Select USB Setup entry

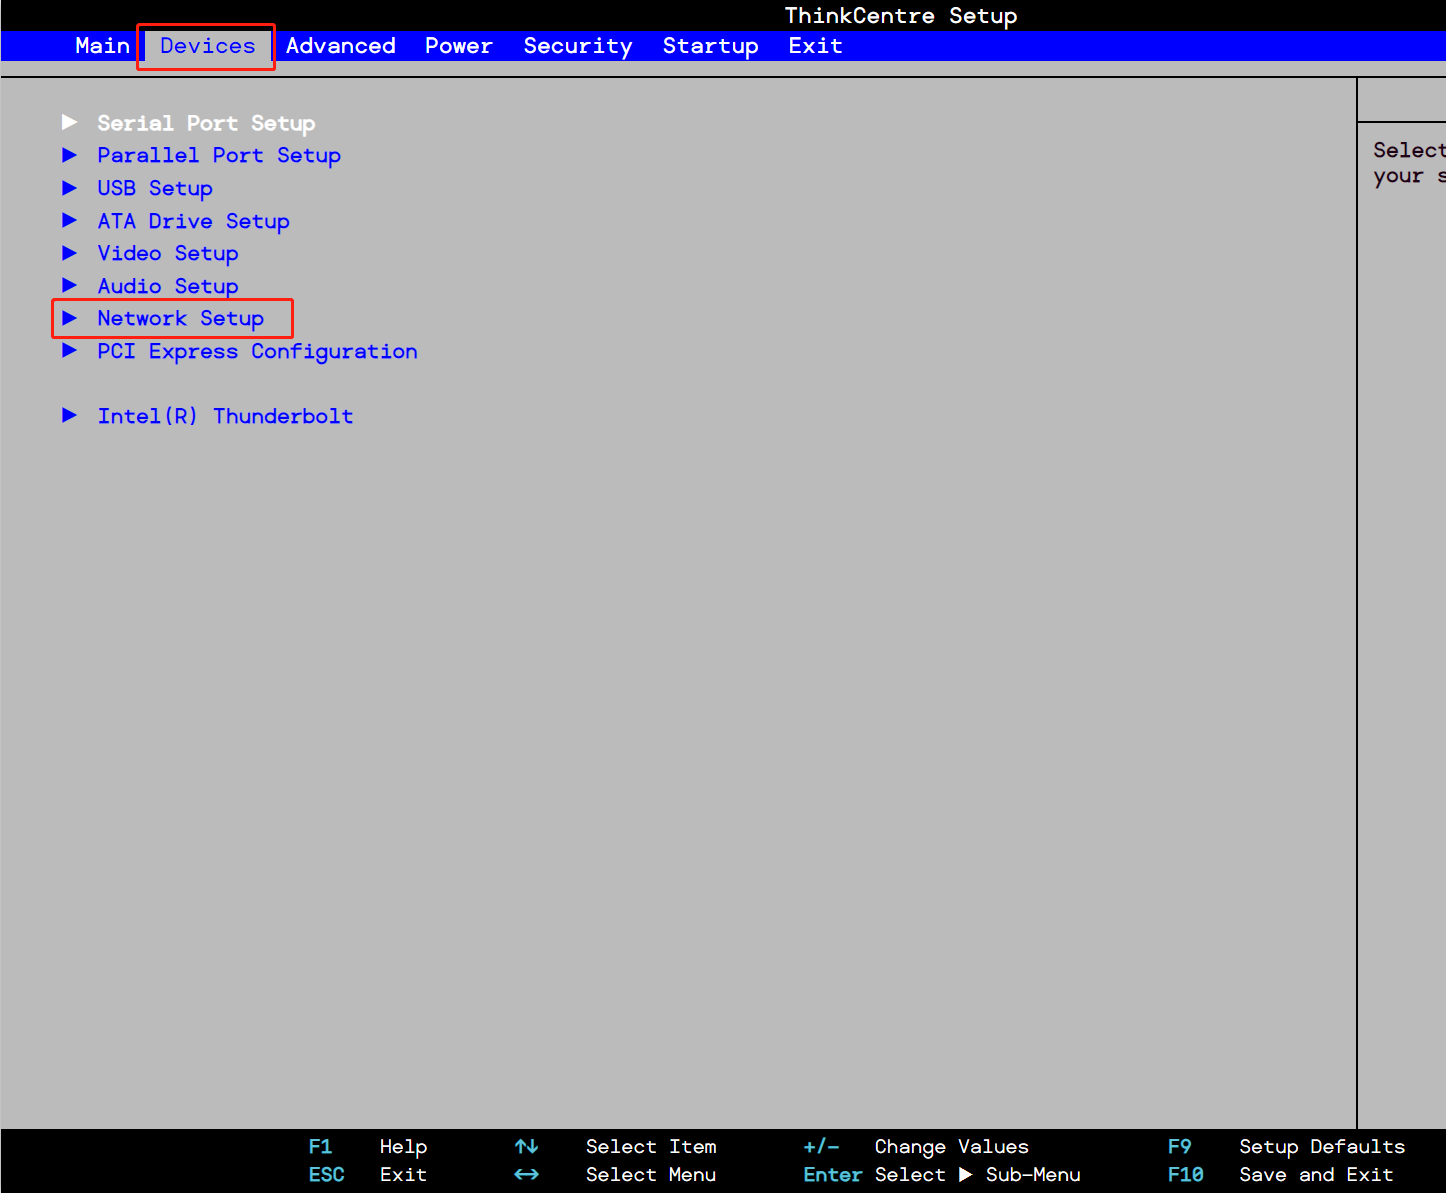click(x=155, y=188)
